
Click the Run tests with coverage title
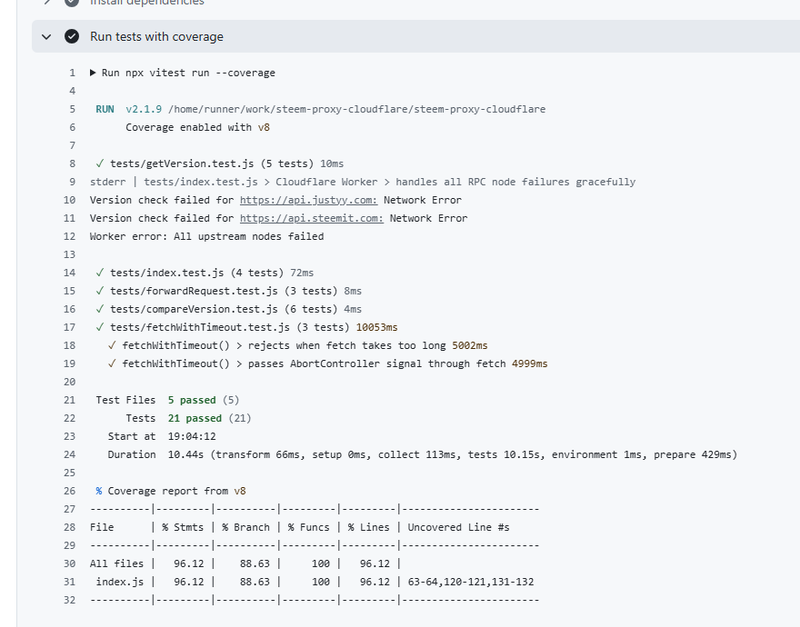[x=157, y=37]
